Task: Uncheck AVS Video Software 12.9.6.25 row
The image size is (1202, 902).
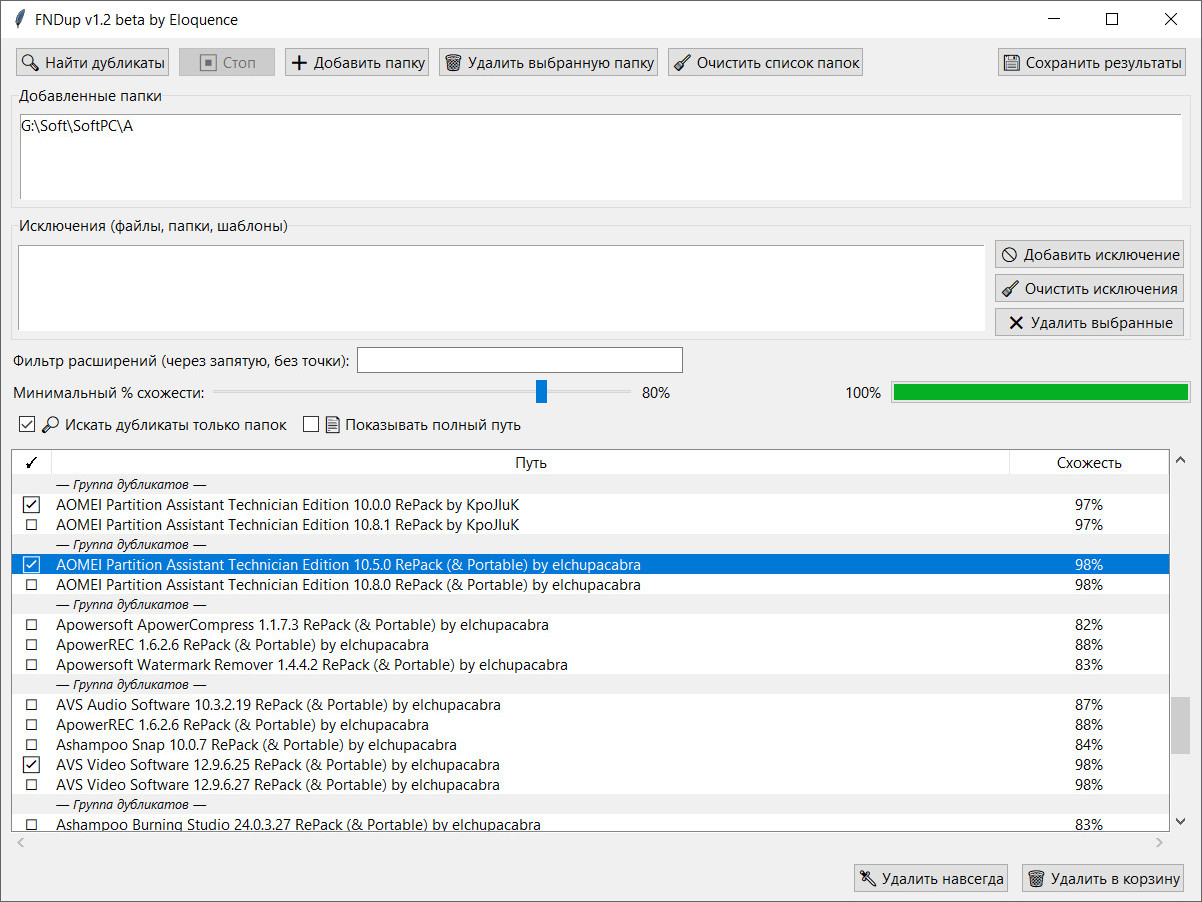Action: (x=31, y=765)
